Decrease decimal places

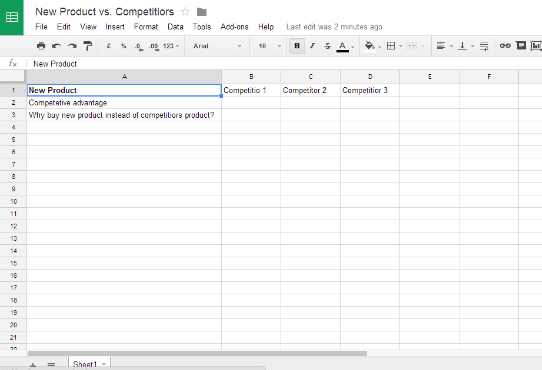click(x=139, y=46)
